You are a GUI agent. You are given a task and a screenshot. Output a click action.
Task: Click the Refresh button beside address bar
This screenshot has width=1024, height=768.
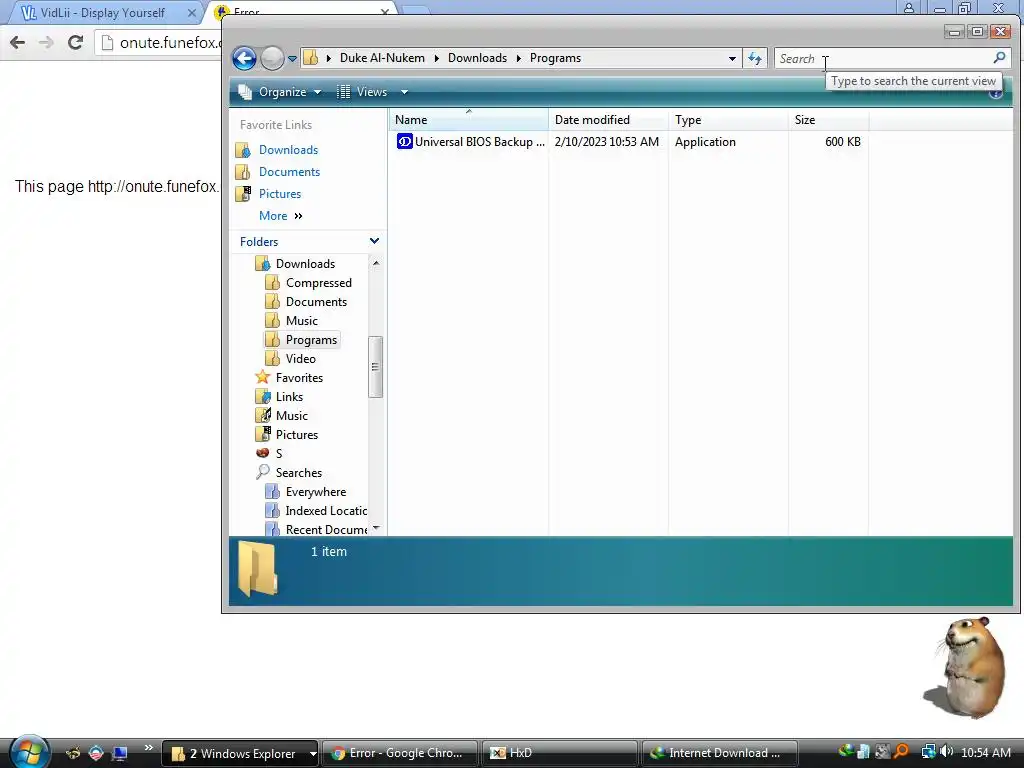[755, 58]
